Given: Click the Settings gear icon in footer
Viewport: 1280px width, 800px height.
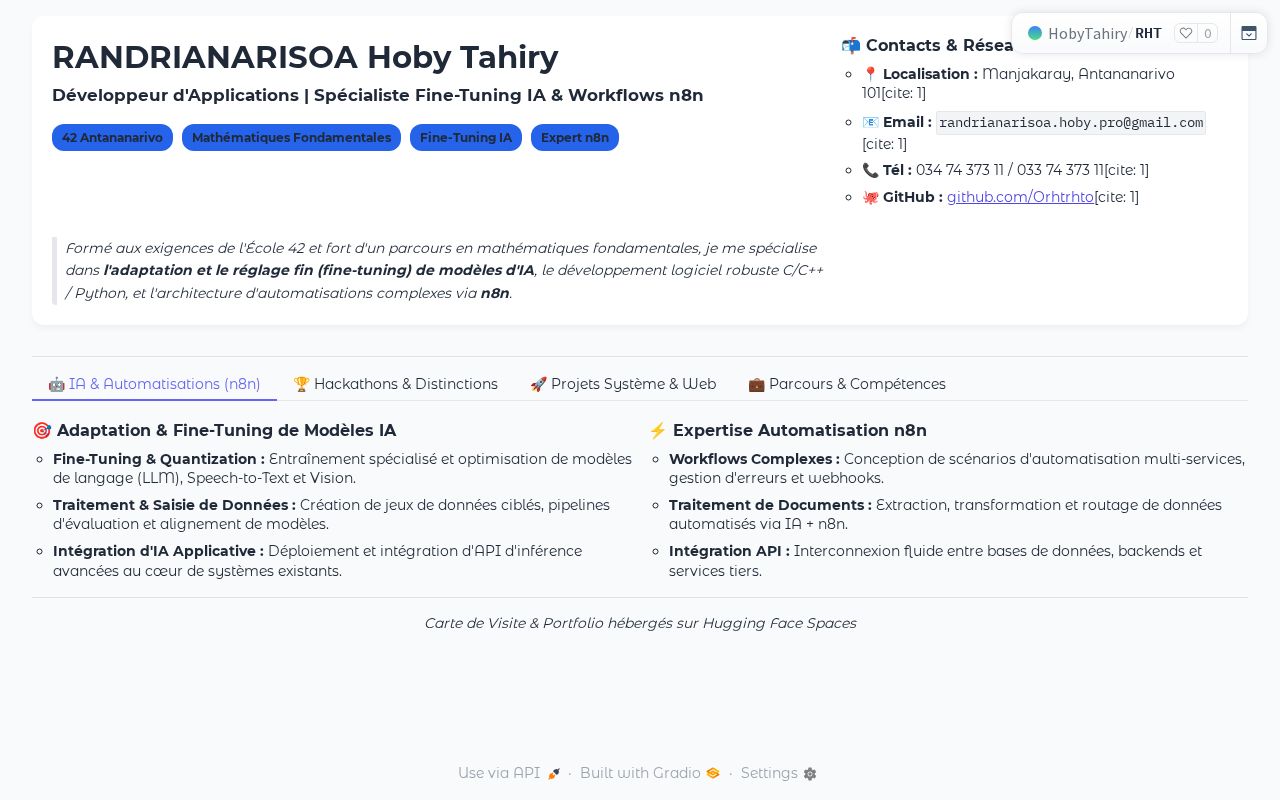Looking at the screenshot, I should click(x=810, y=773).
